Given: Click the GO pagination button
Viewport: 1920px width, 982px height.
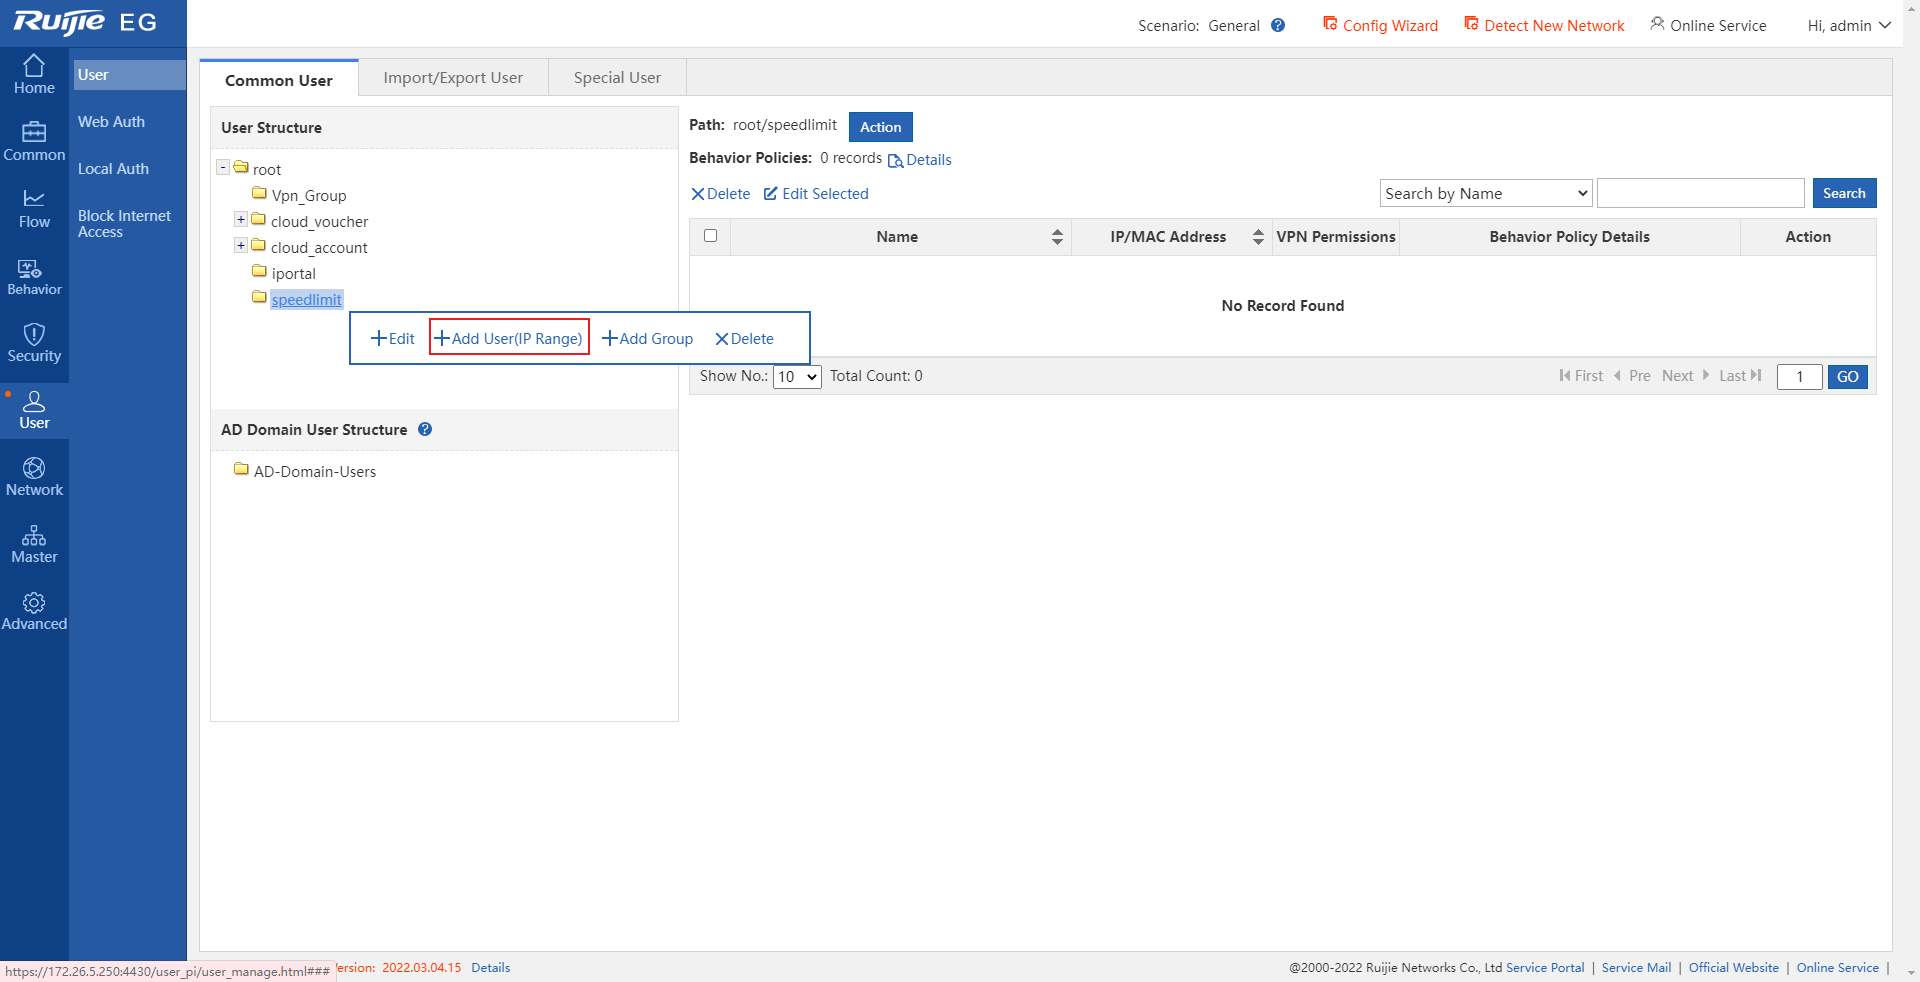Looking at the screenshot, I should coord(1847,377).
